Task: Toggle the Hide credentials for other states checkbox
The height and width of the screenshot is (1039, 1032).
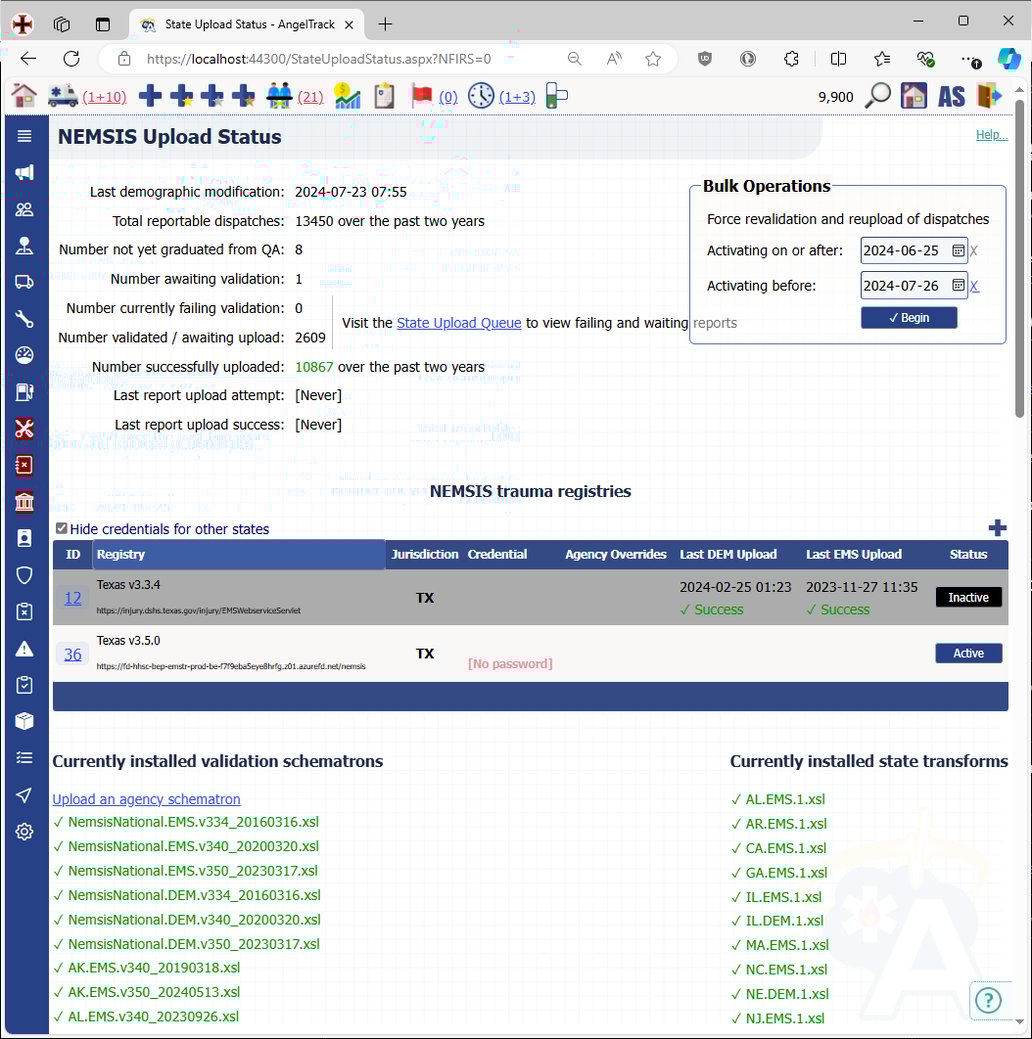Action: (x=61, y=528)
